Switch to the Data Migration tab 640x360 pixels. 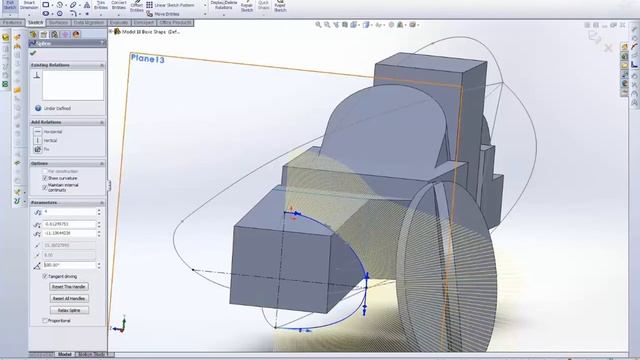89,23
